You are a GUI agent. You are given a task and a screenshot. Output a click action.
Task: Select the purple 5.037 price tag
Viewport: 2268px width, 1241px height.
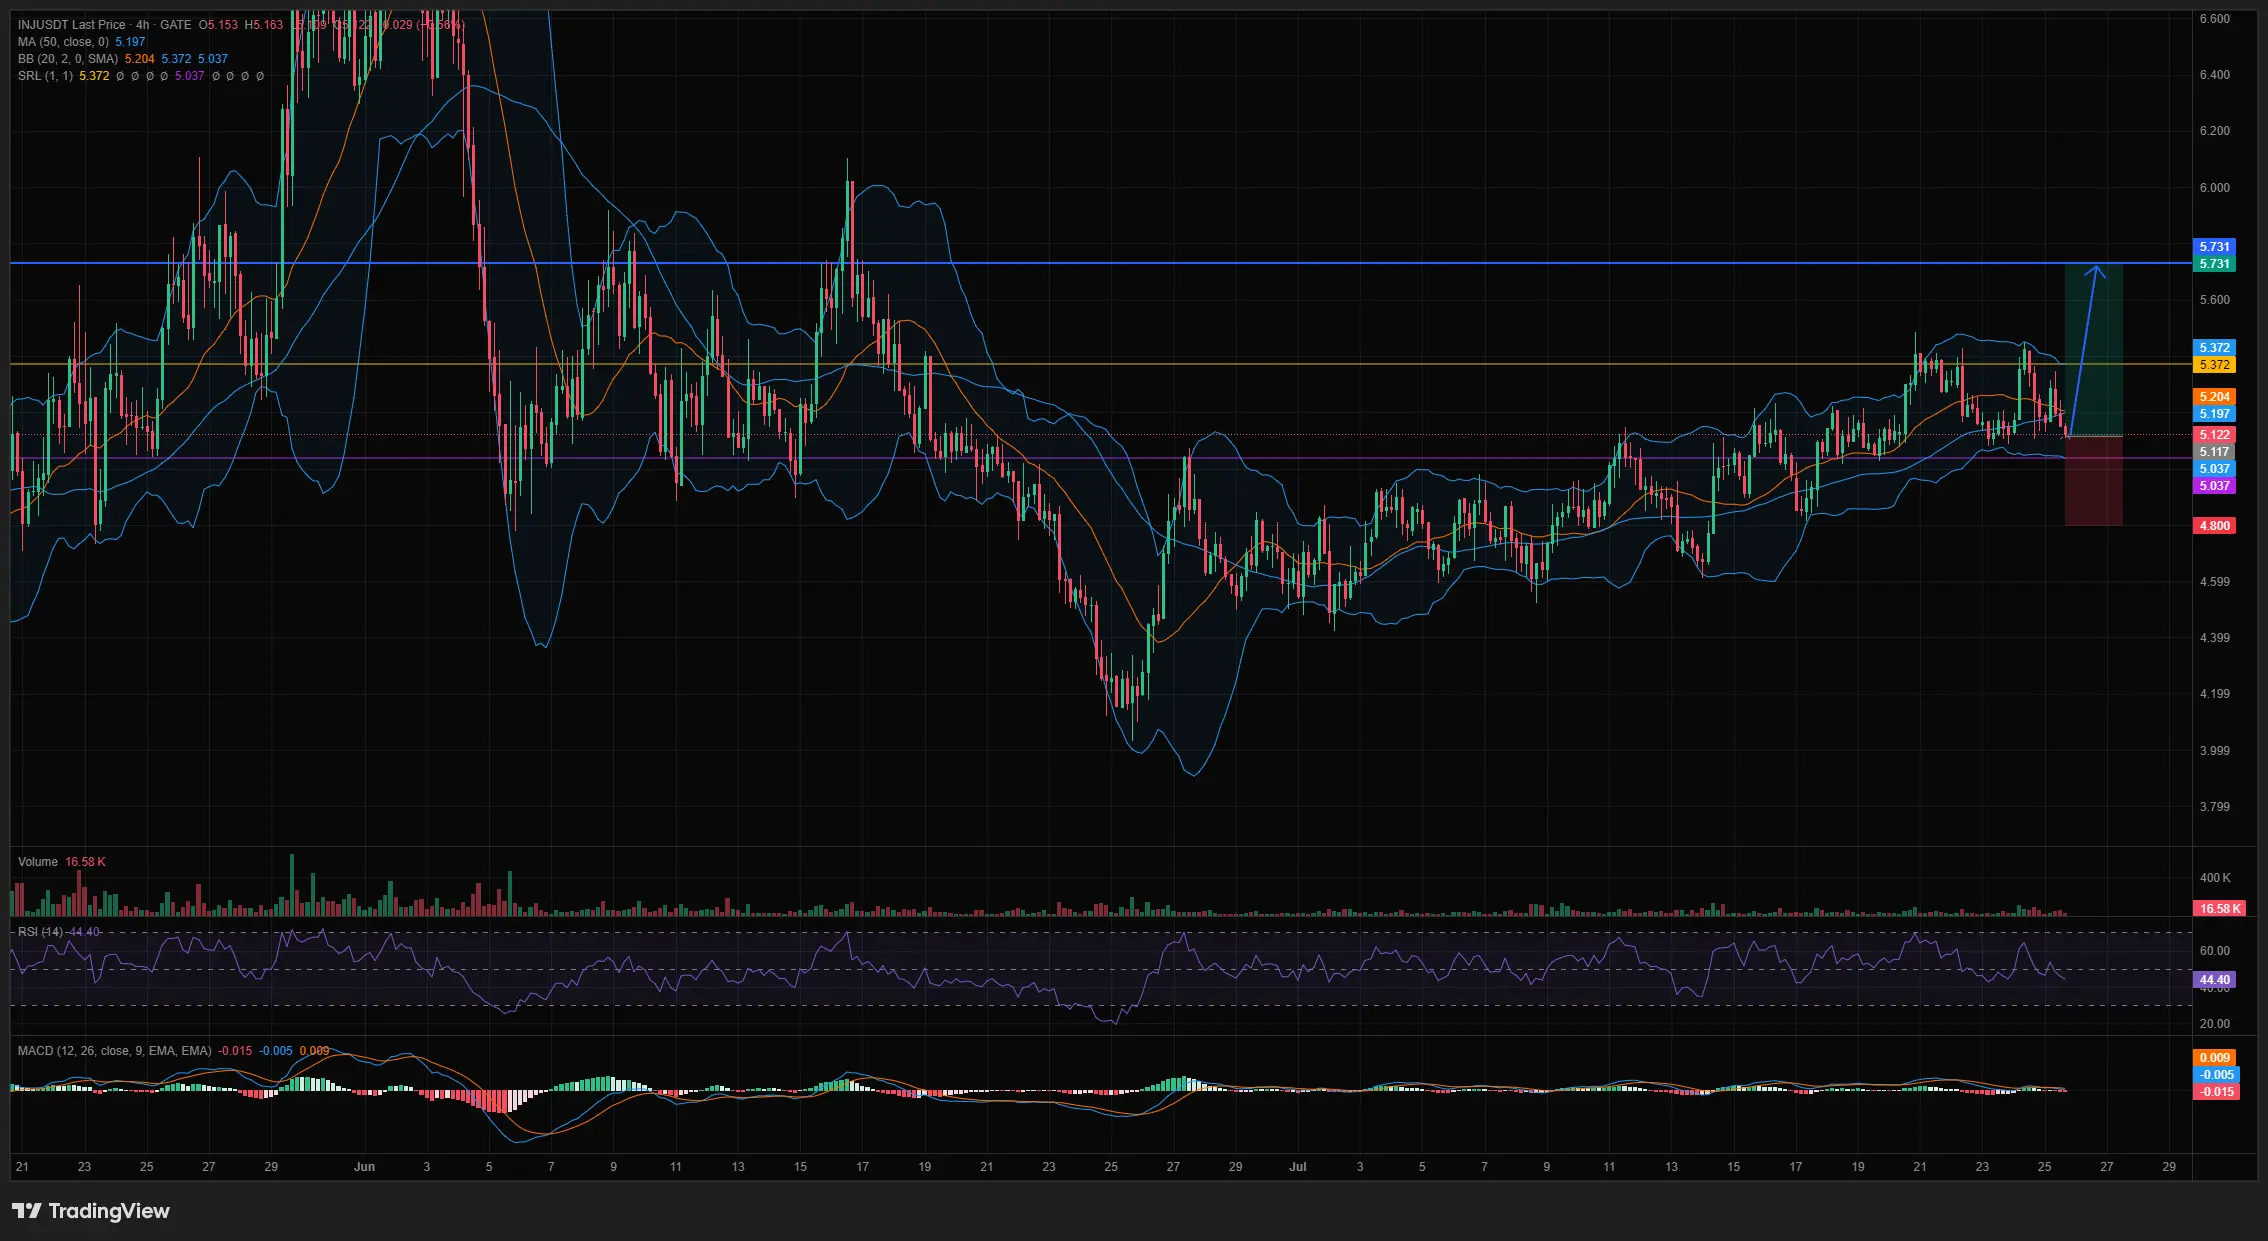click(2215, 486)
